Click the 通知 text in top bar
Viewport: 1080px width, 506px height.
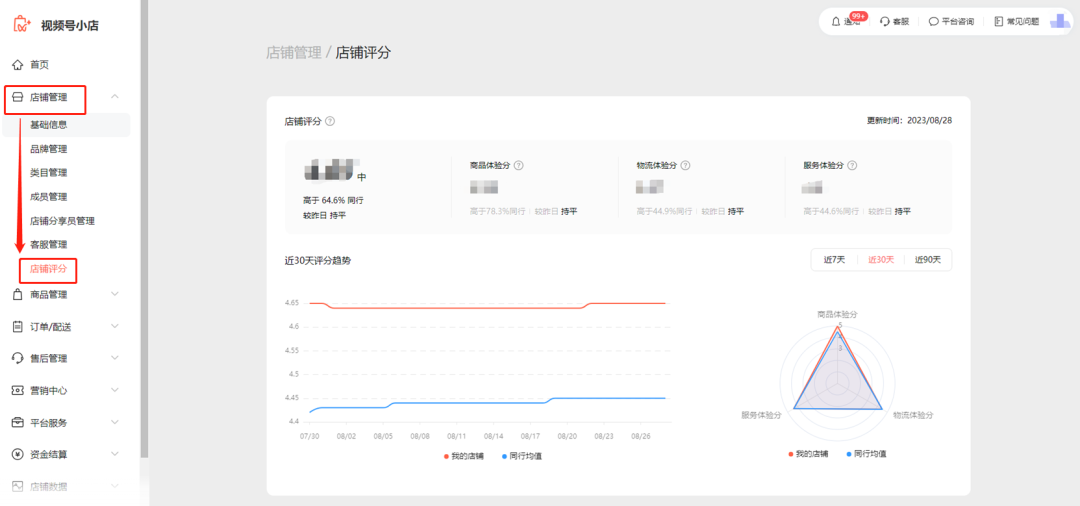[852, 22]
